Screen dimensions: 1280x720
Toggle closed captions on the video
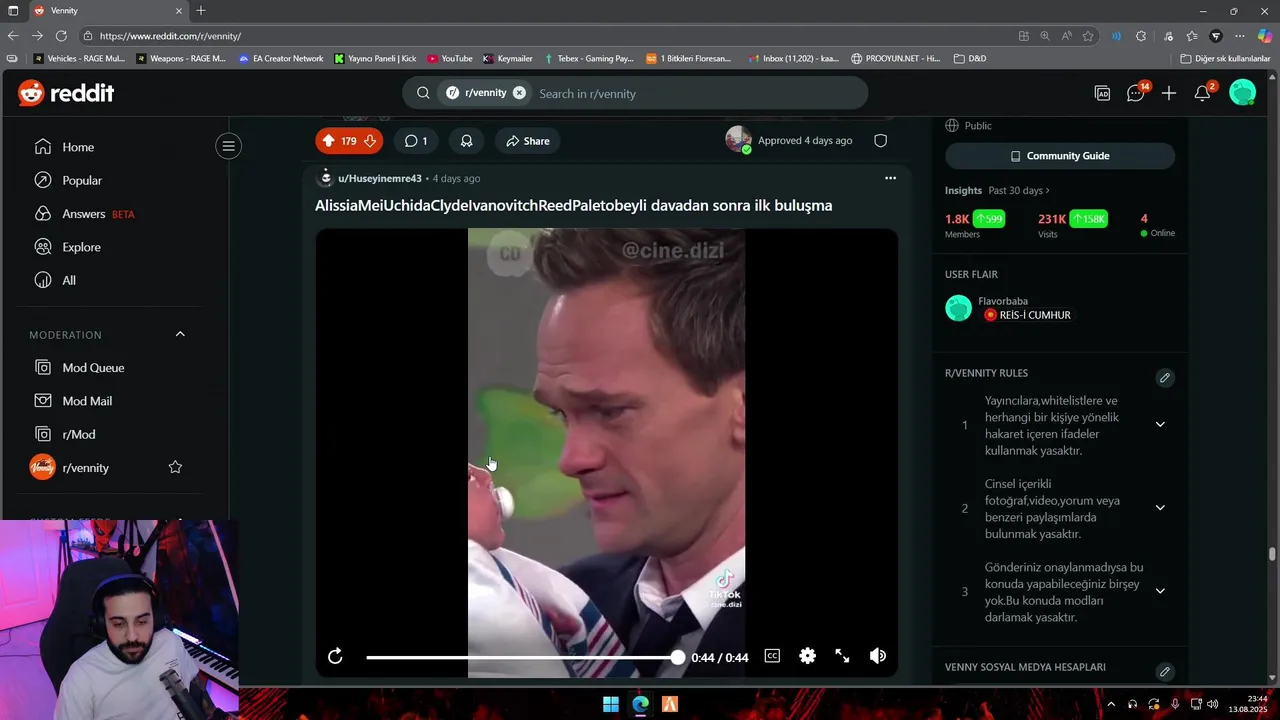point(772,656)
